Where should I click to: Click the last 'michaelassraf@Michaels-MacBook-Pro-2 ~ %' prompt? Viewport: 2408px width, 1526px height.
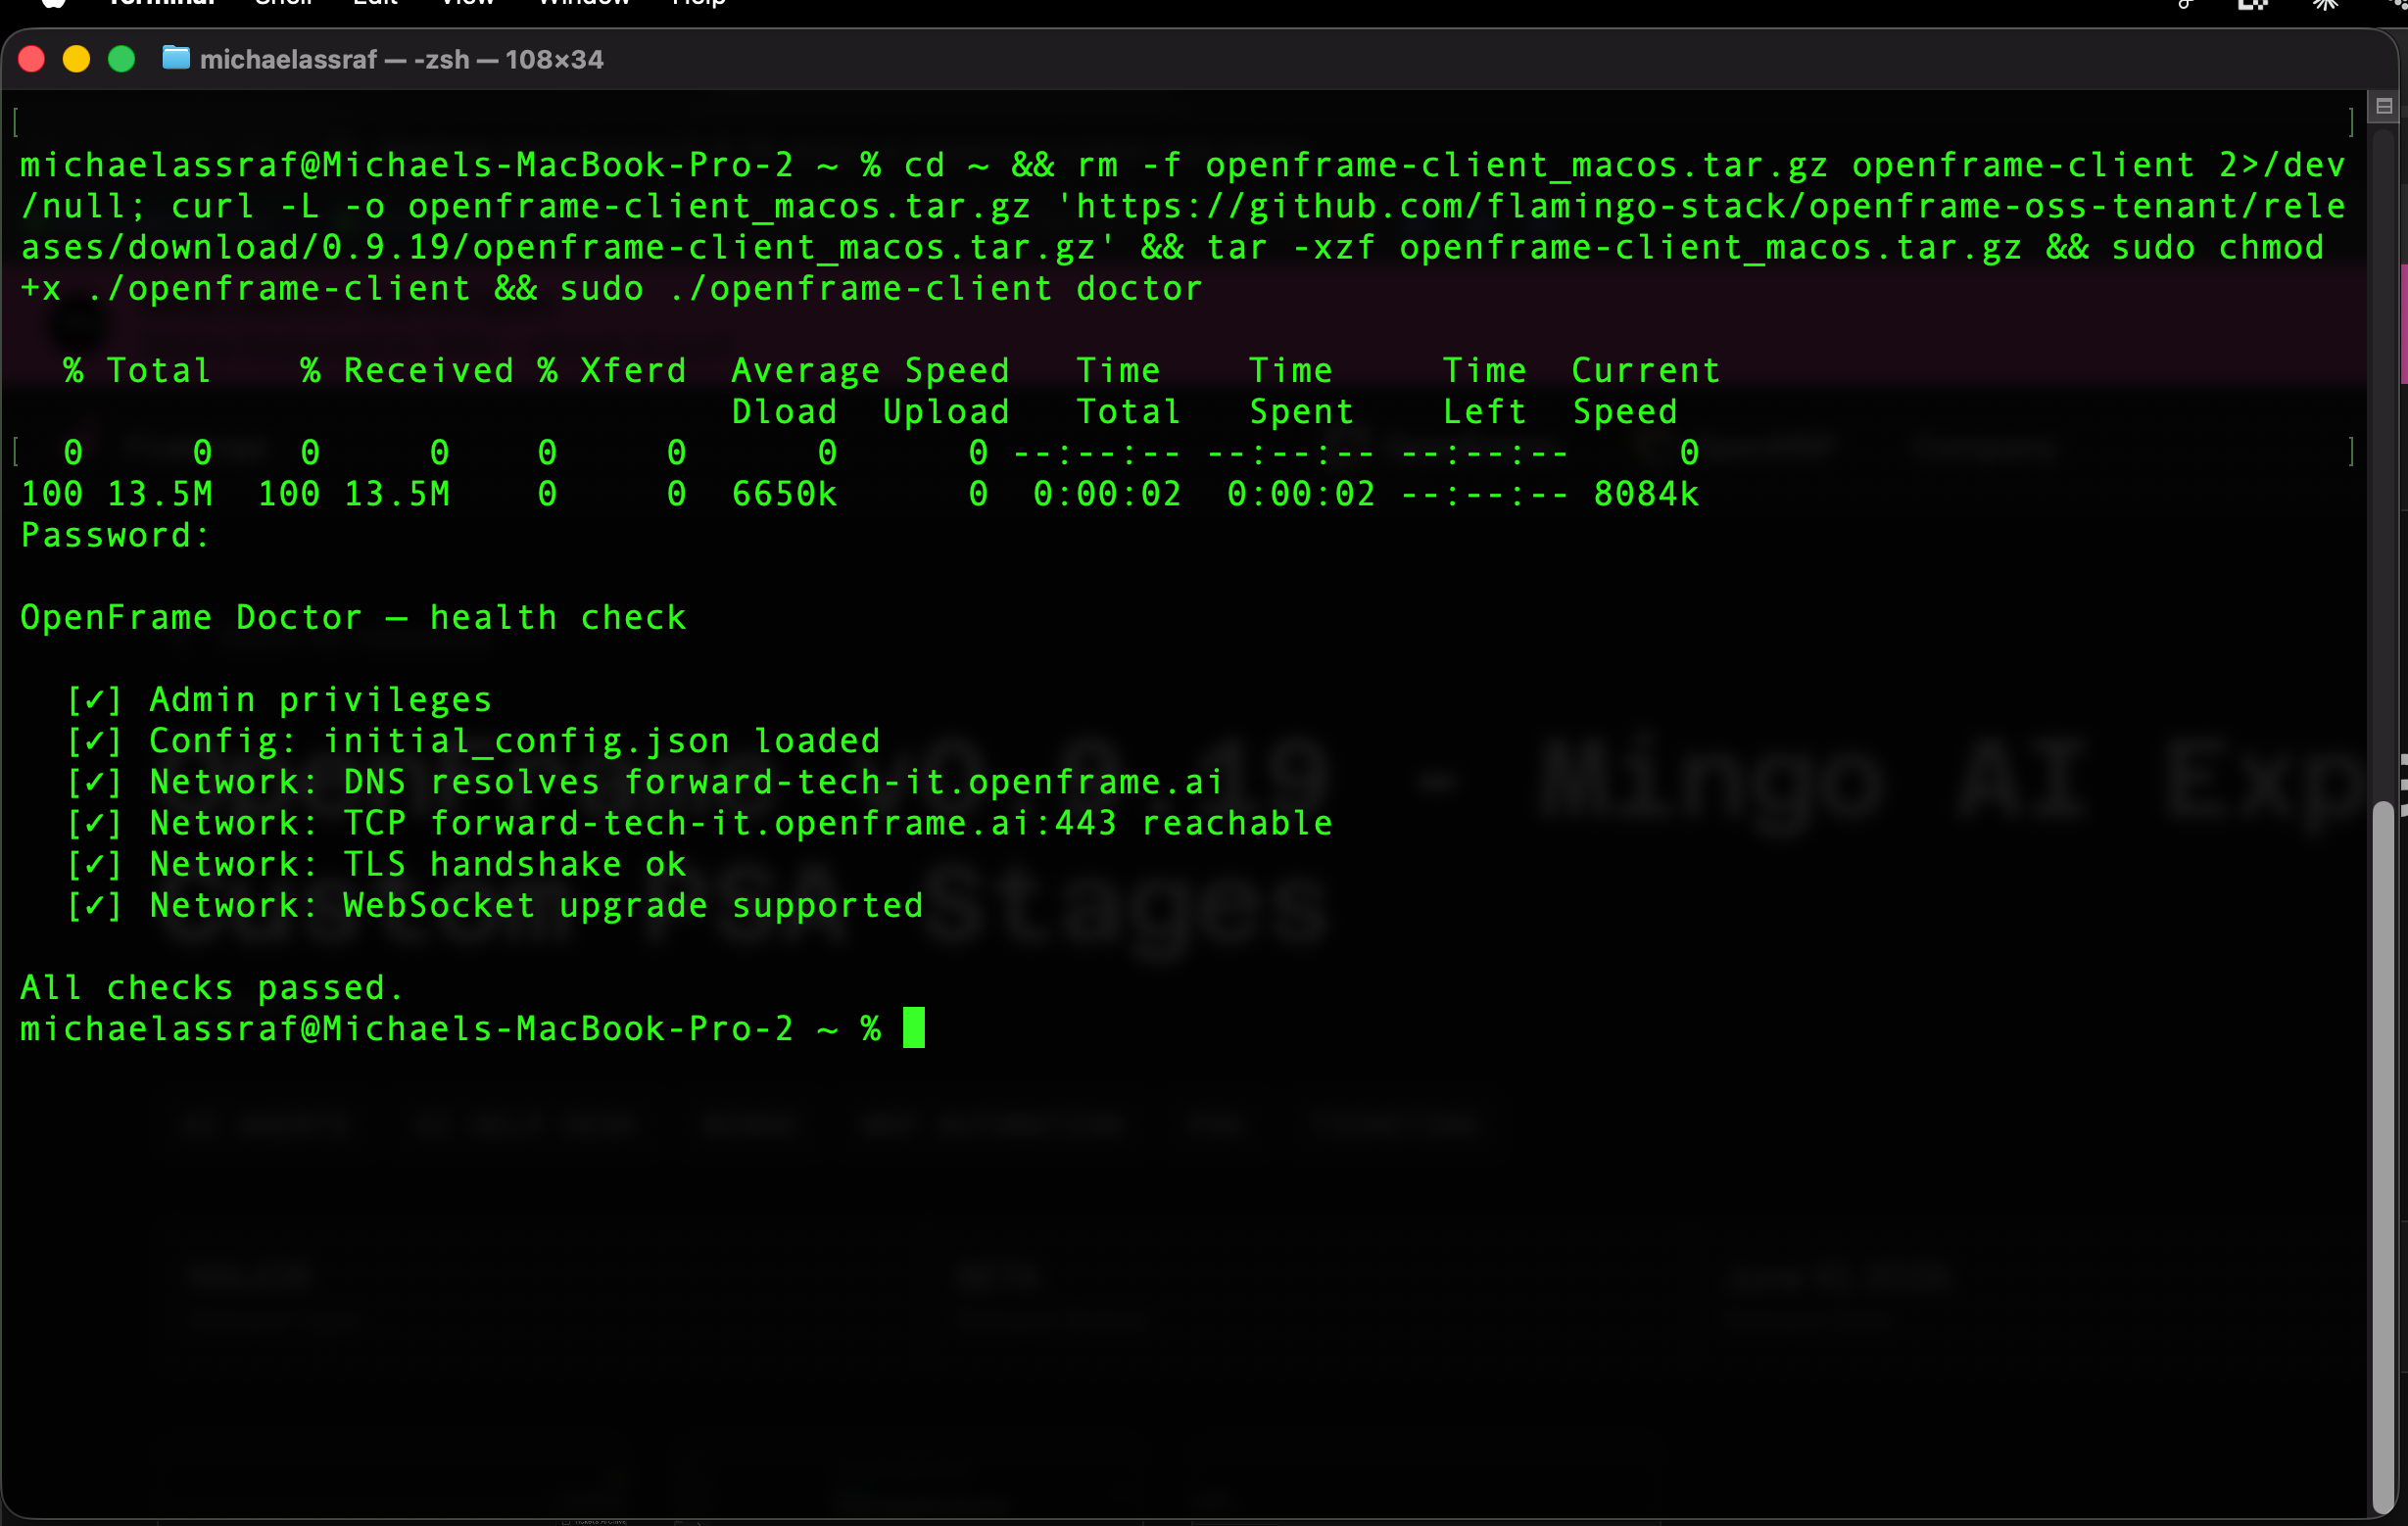coord(451,1028)
